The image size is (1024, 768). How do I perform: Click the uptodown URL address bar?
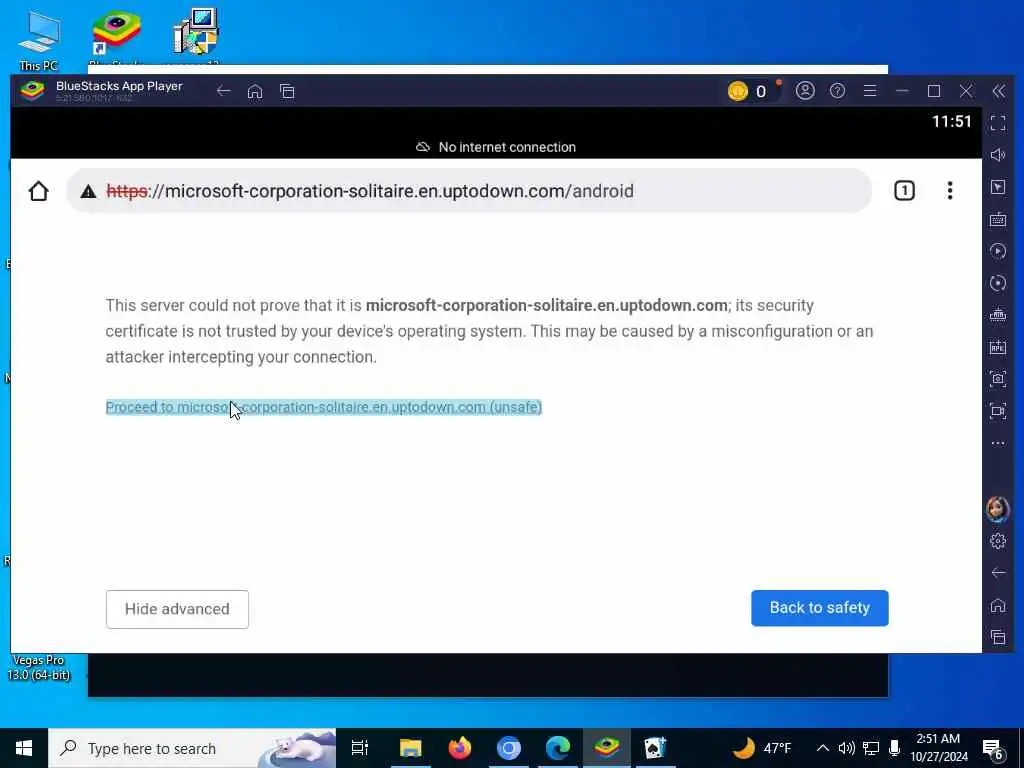[468, 191]
